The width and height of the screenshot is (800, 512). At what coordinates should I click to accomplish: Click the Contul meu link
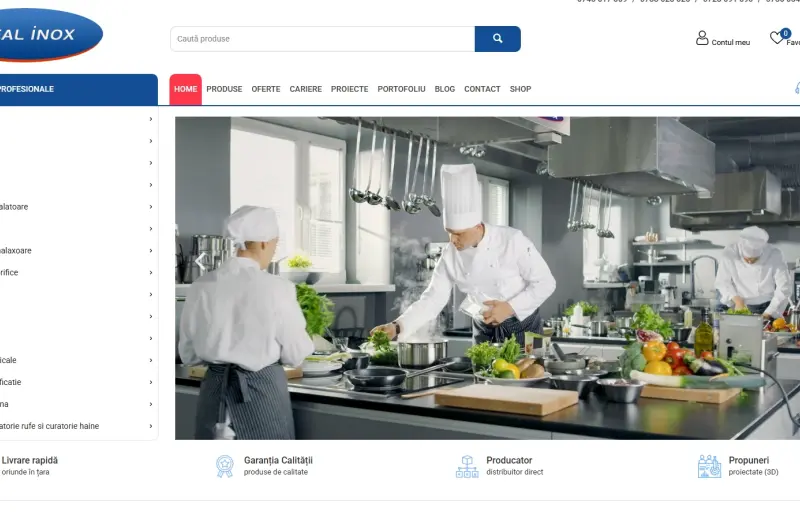[731, 42]
